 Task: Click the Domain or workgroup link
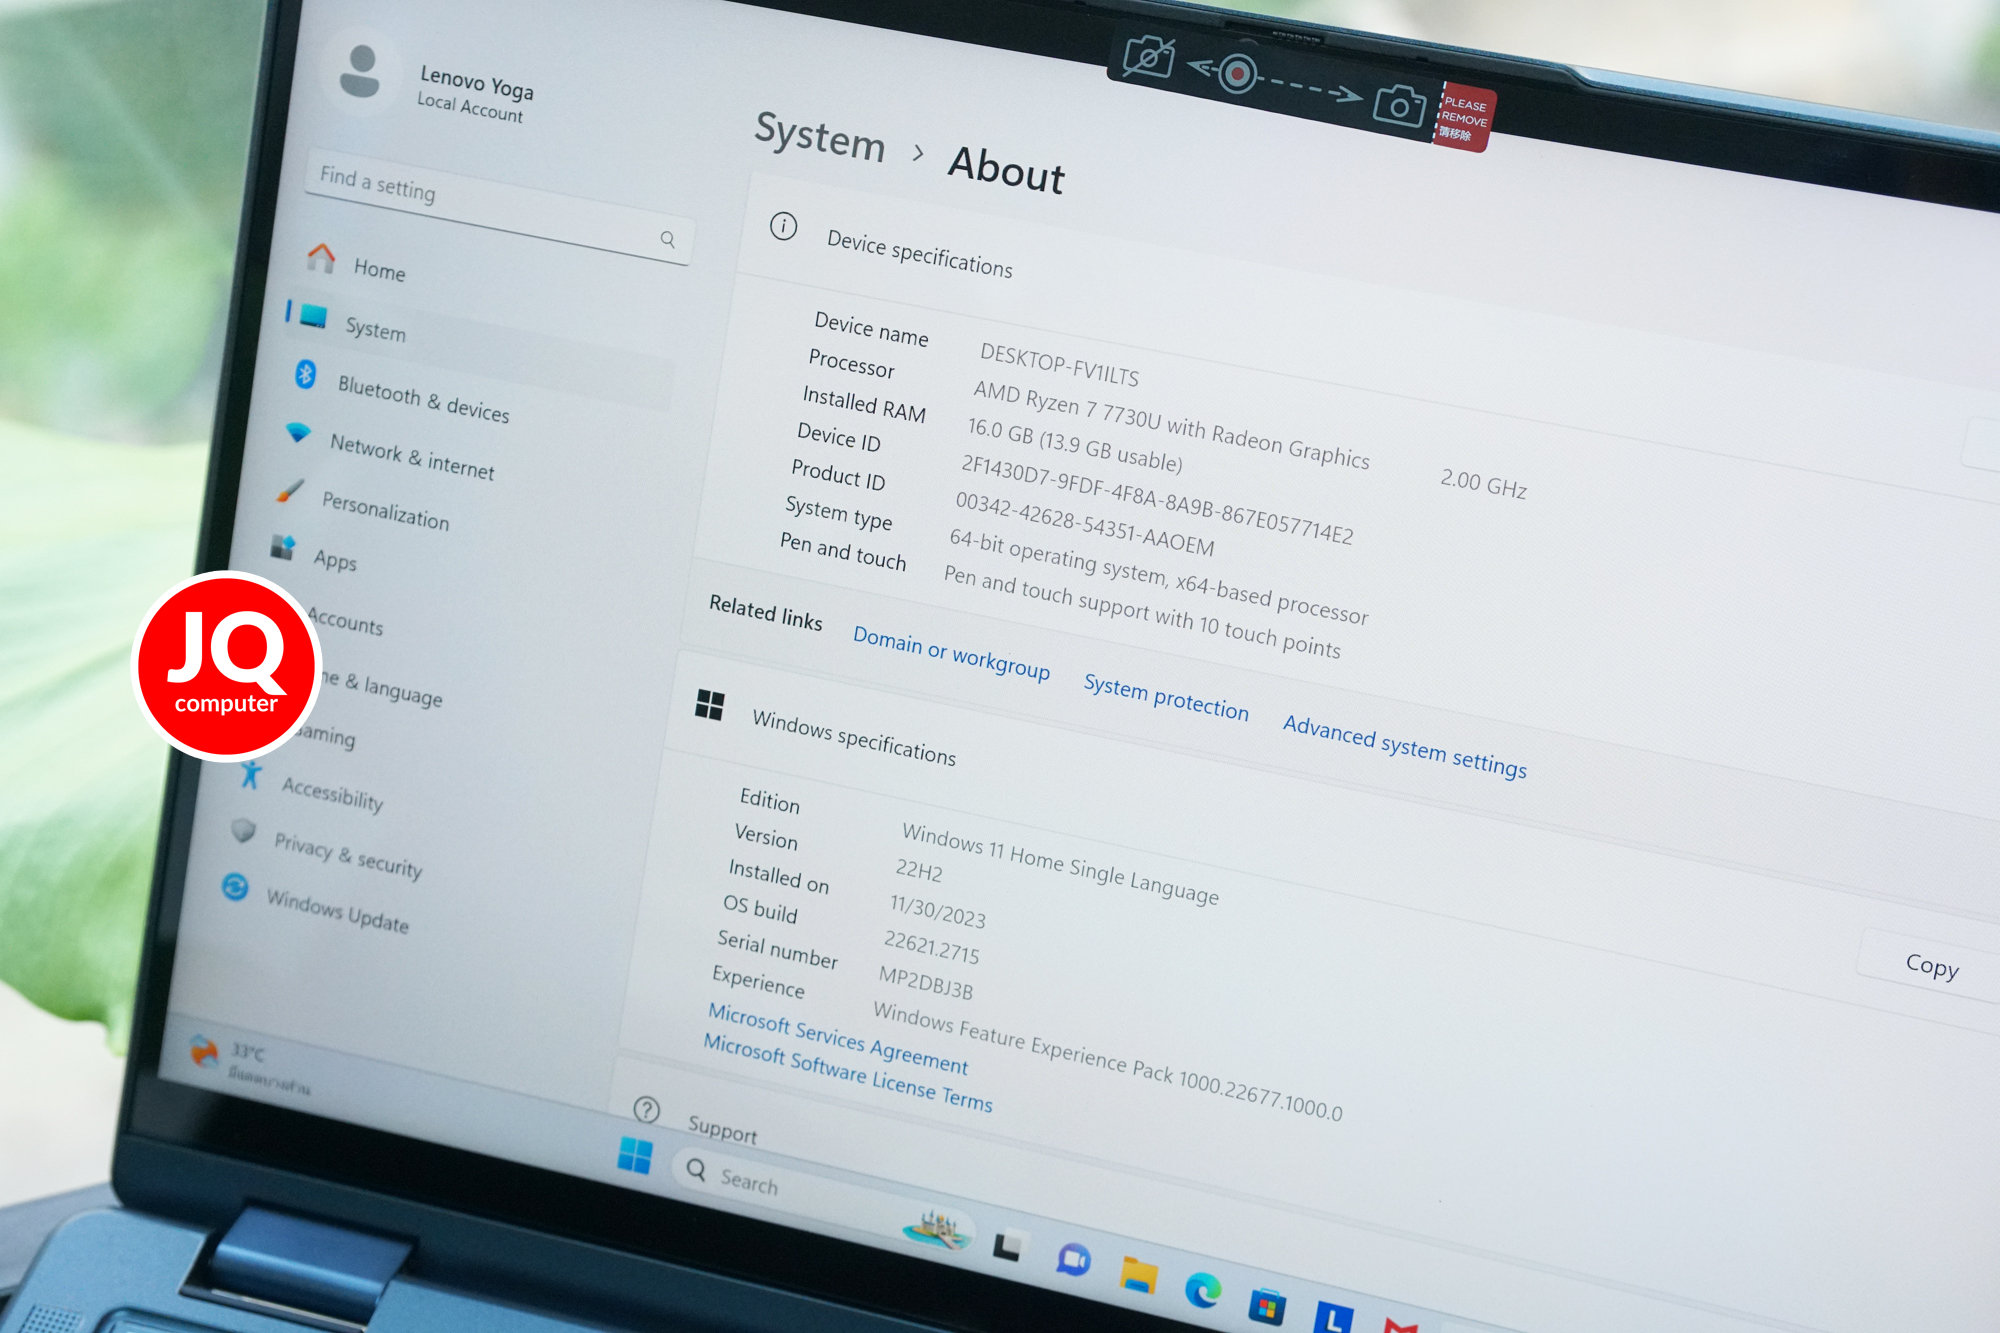(951, 652)
